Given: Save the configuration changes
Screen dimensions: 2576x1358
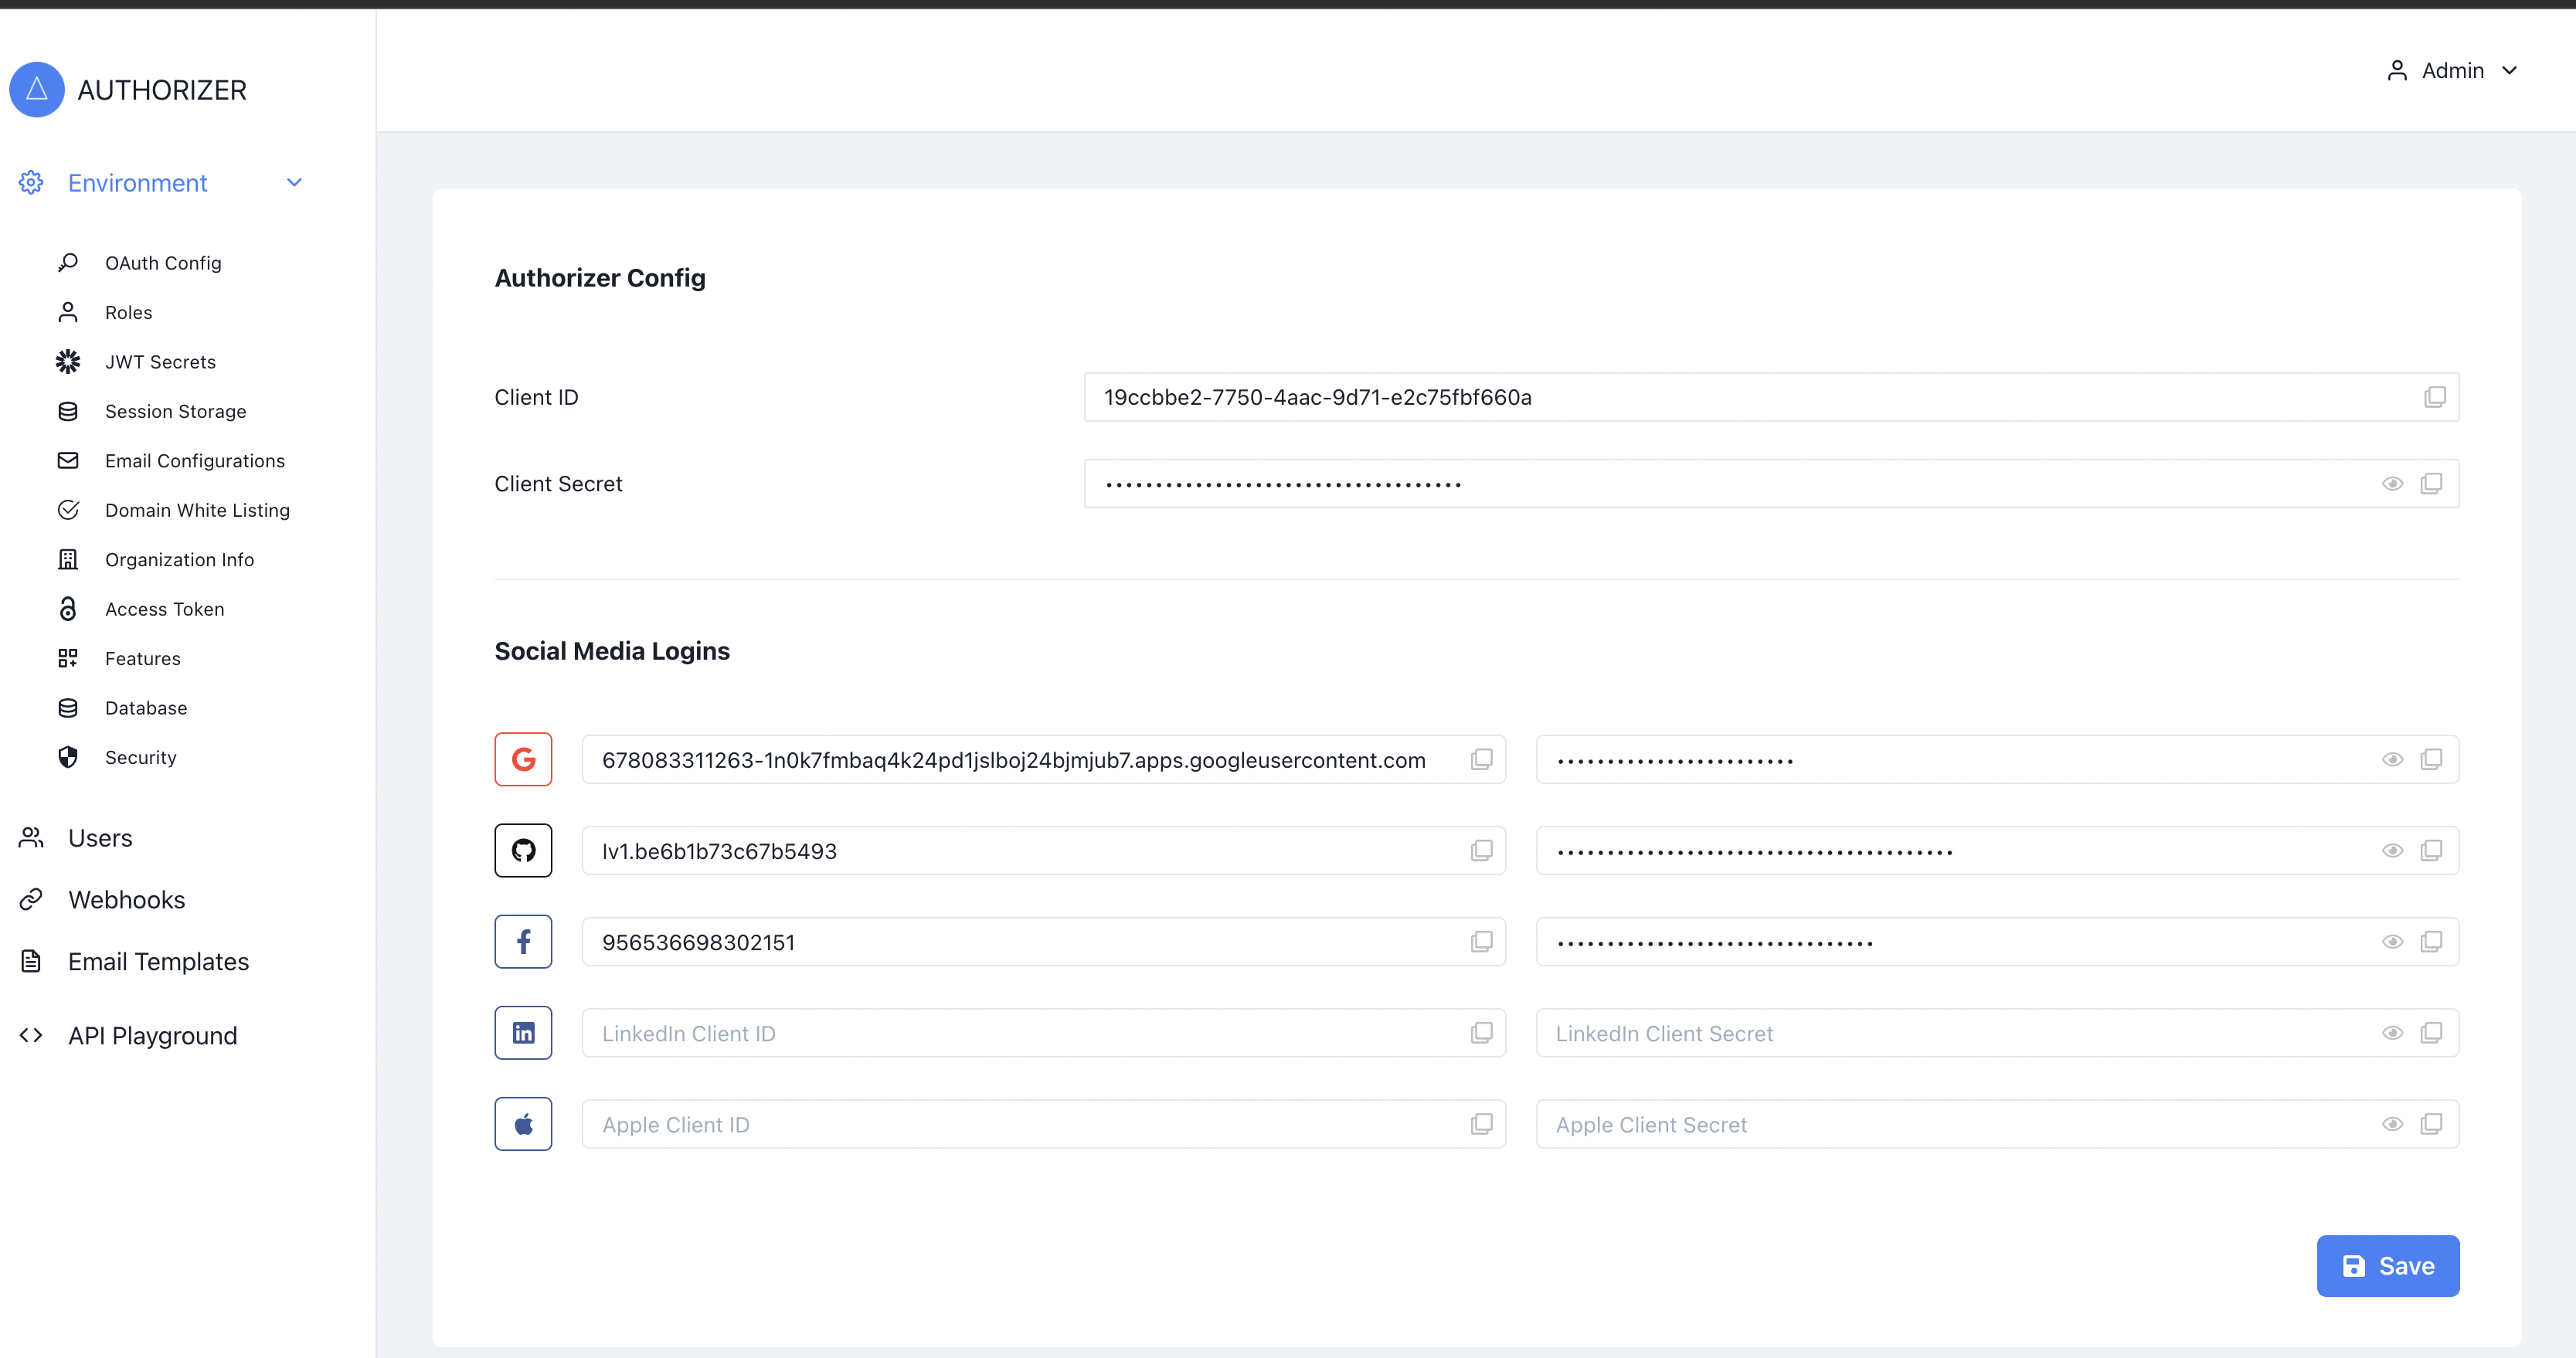Looking at the screenshot, I should pyautogui.click(x=2388, y=1266).
